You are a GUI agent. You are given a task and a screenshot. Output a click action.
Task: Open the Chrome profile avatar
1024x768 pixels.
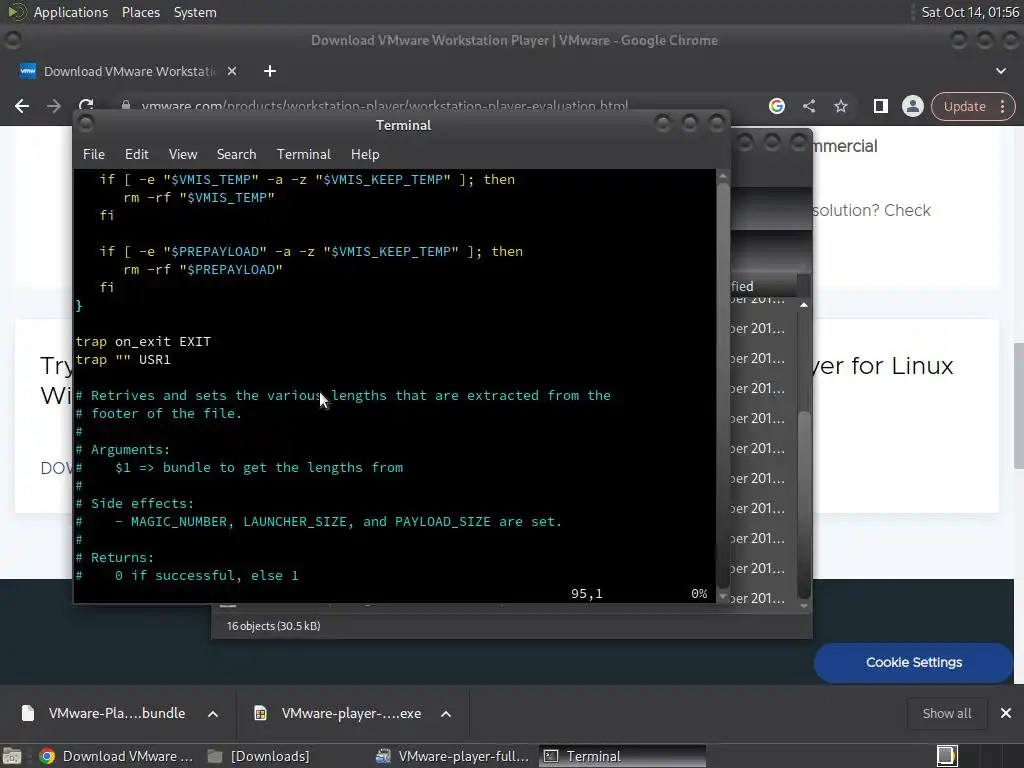pyautogui.click(x=912, y=106)
